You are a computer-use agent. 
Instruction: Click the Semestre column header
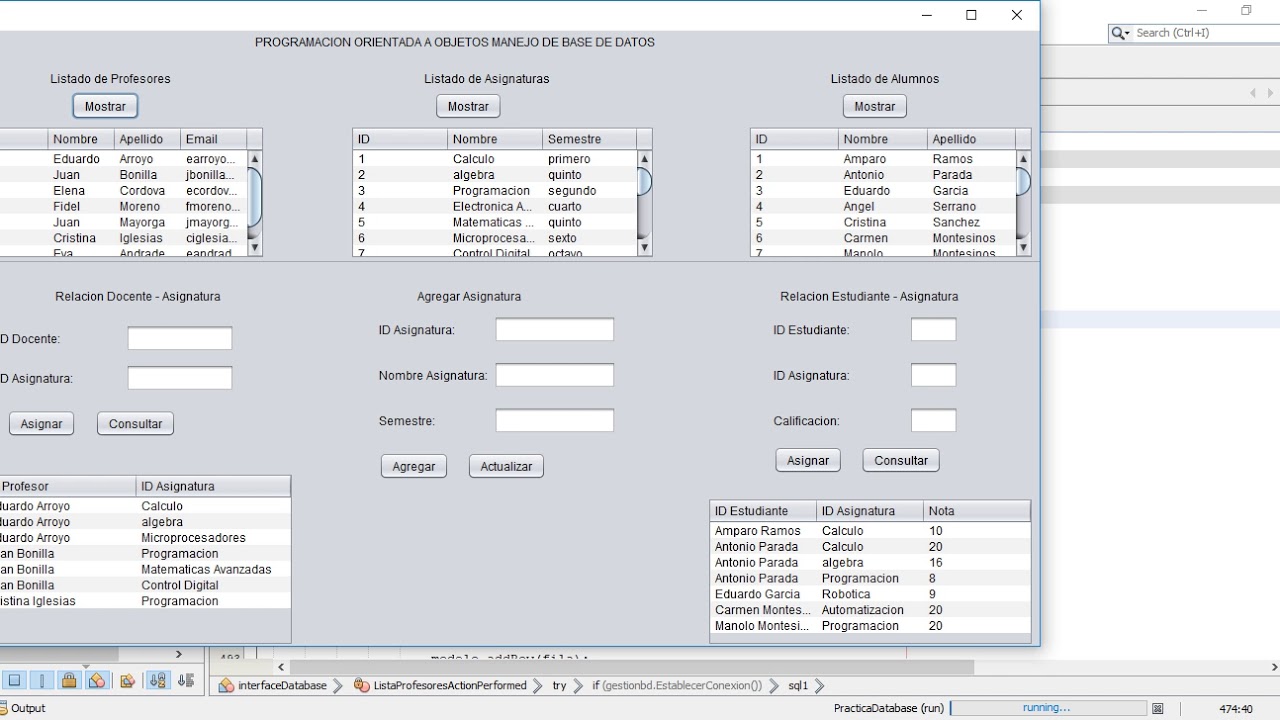[589, 139]
